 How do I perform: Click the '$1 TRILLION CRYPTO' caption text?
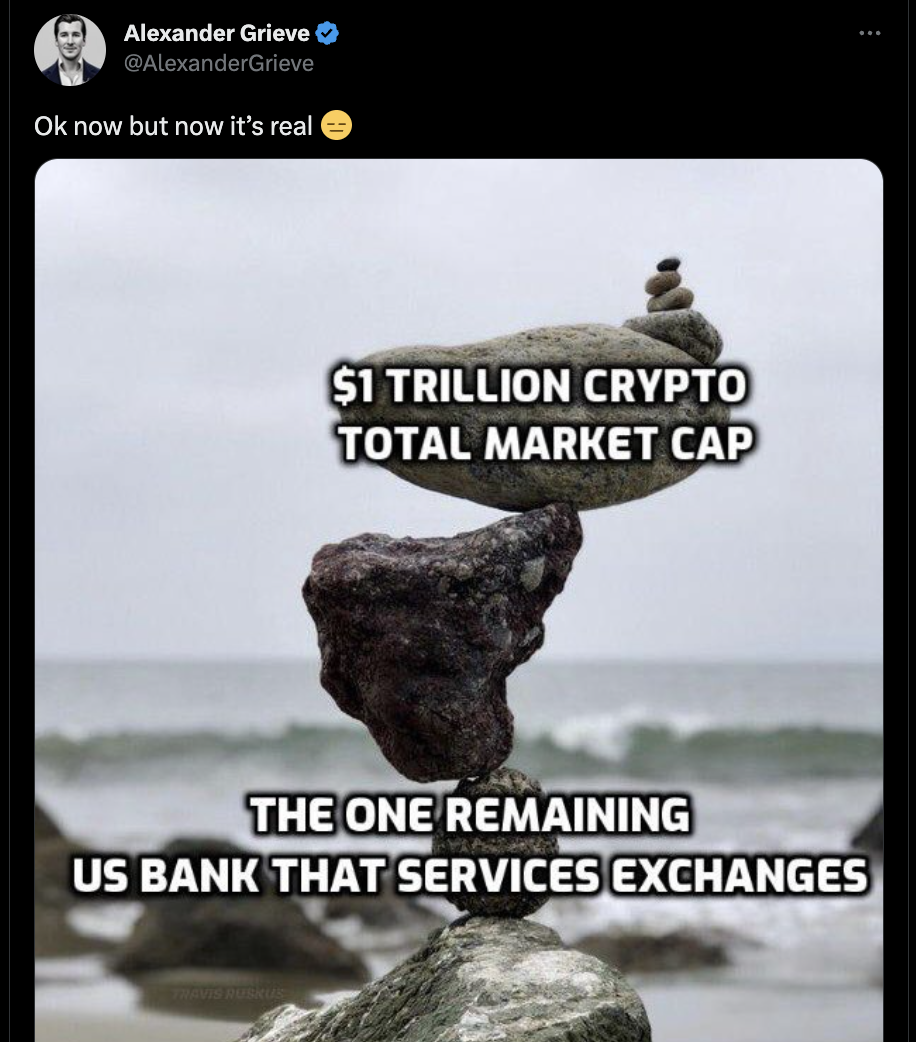pyautogui.click(x=539, y=385)
